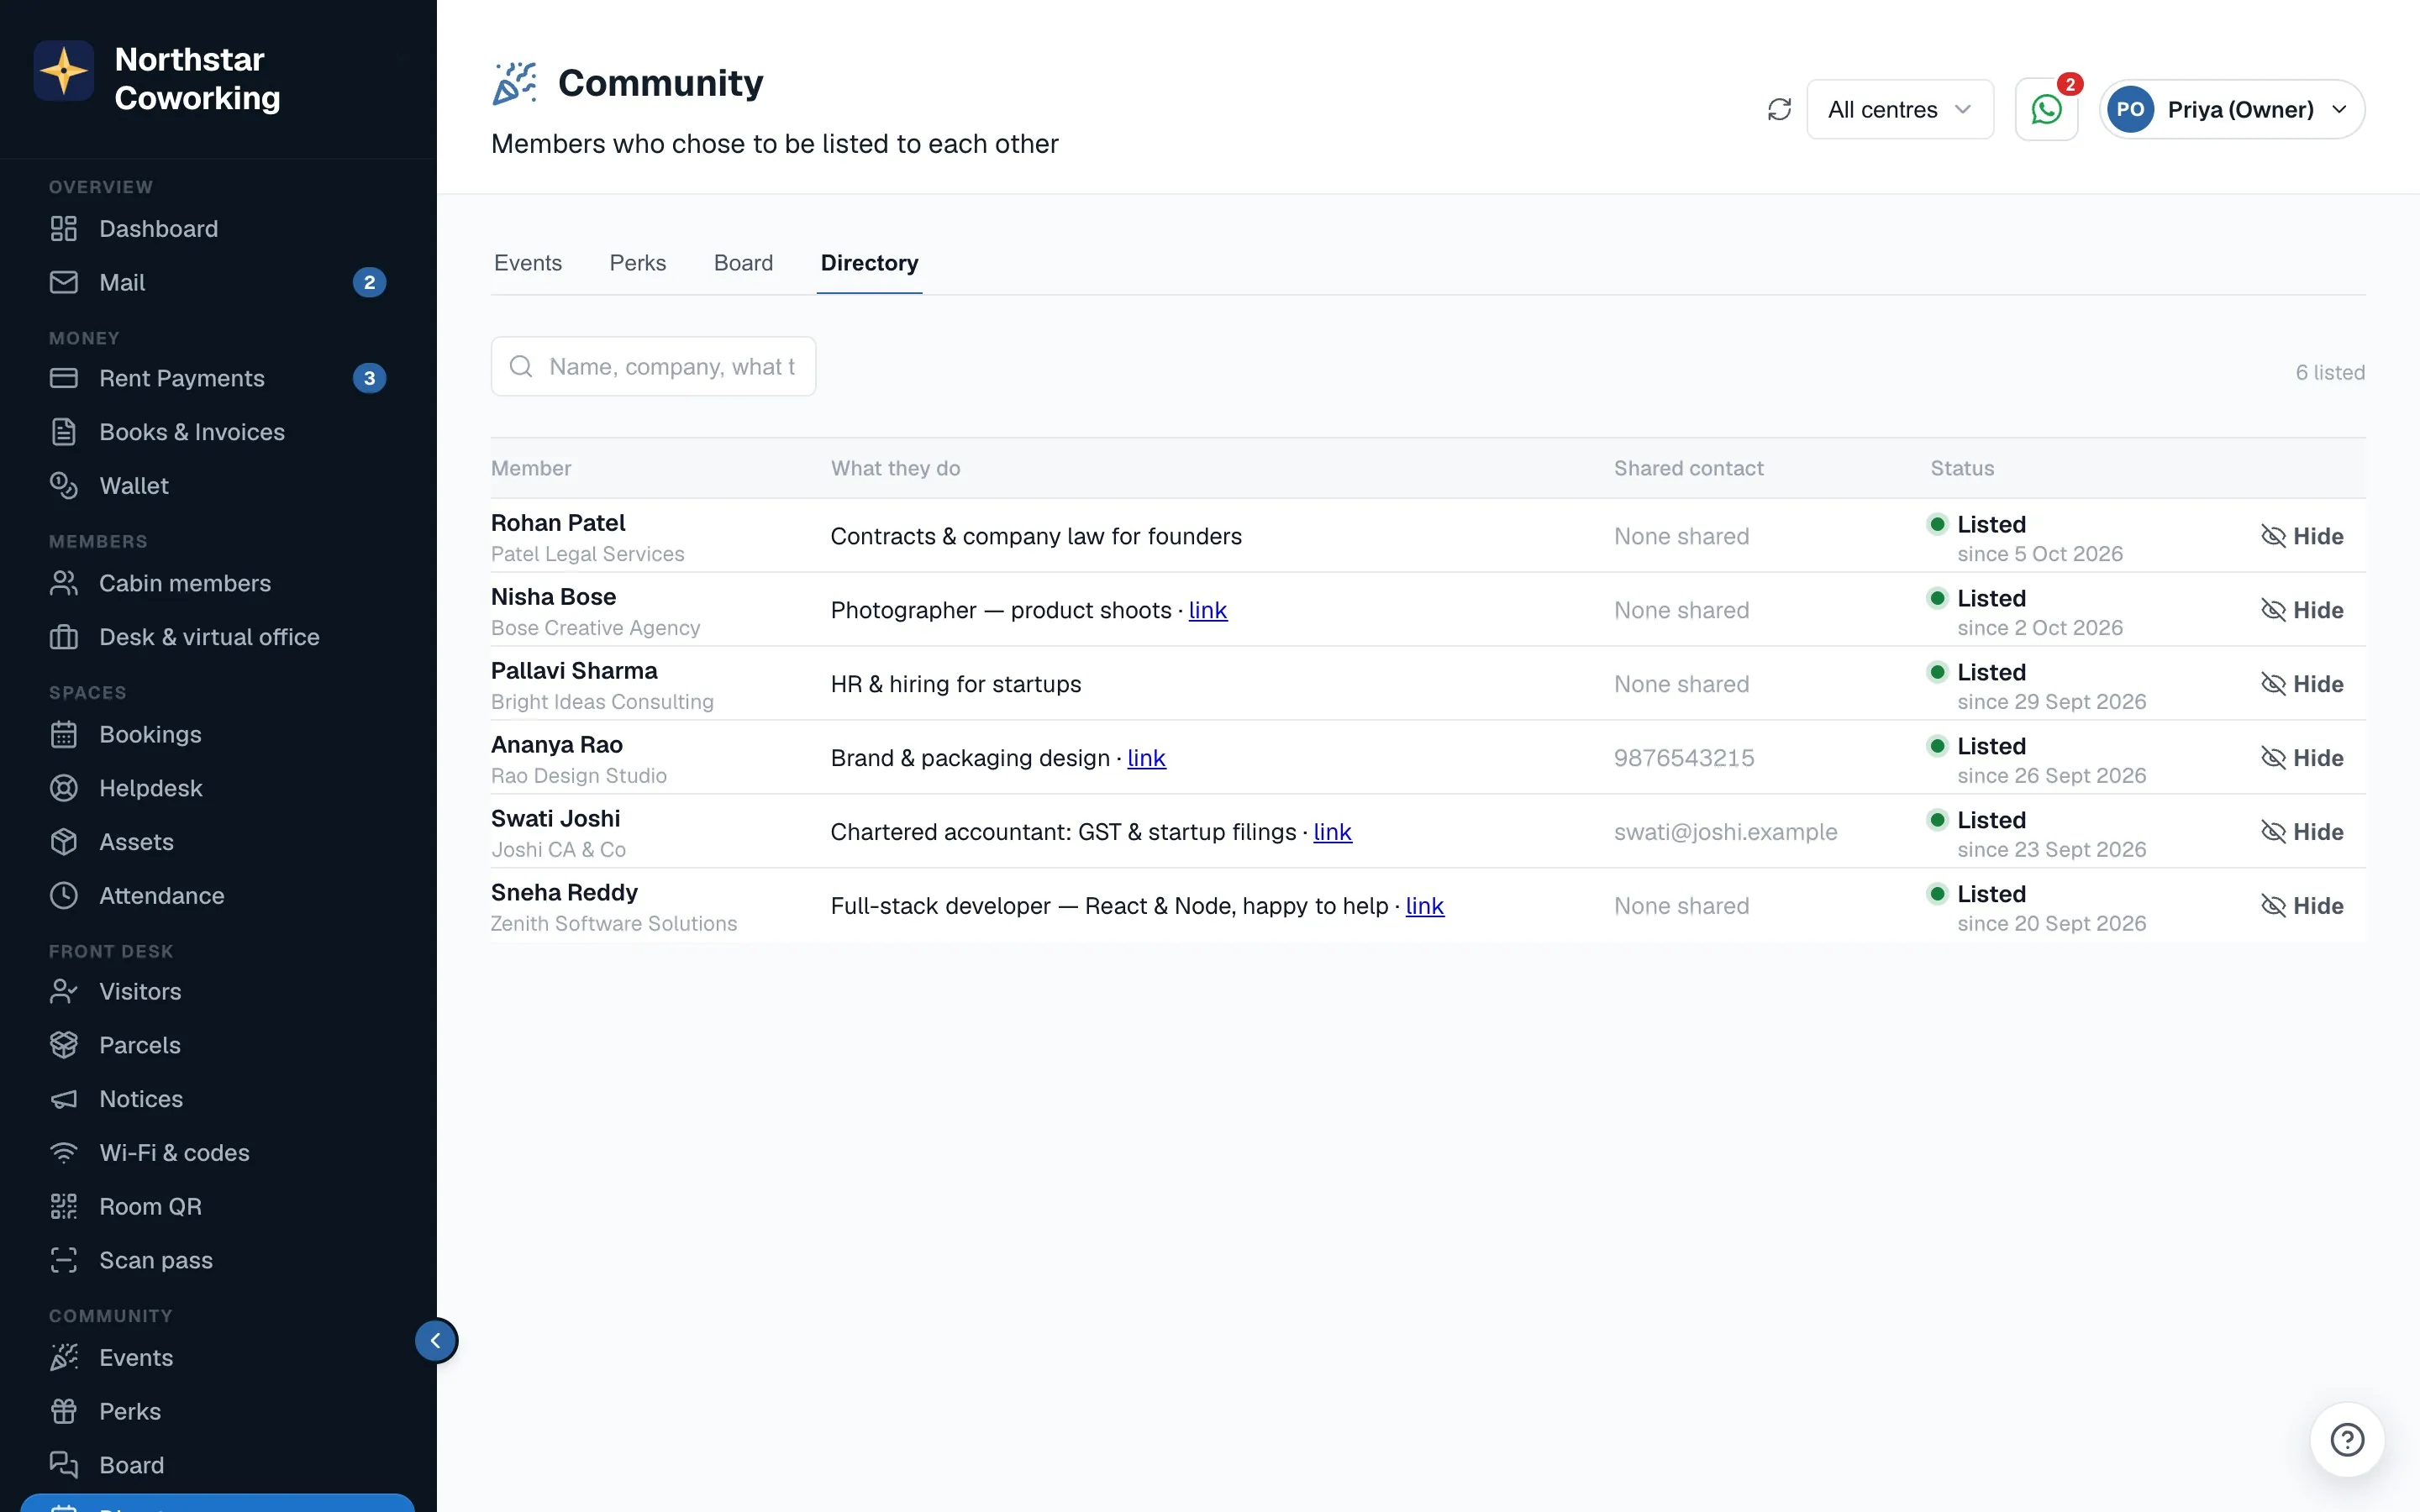Open Assets in the sidebar
The image size is (2420, 1512).
[x=217, y=842]
